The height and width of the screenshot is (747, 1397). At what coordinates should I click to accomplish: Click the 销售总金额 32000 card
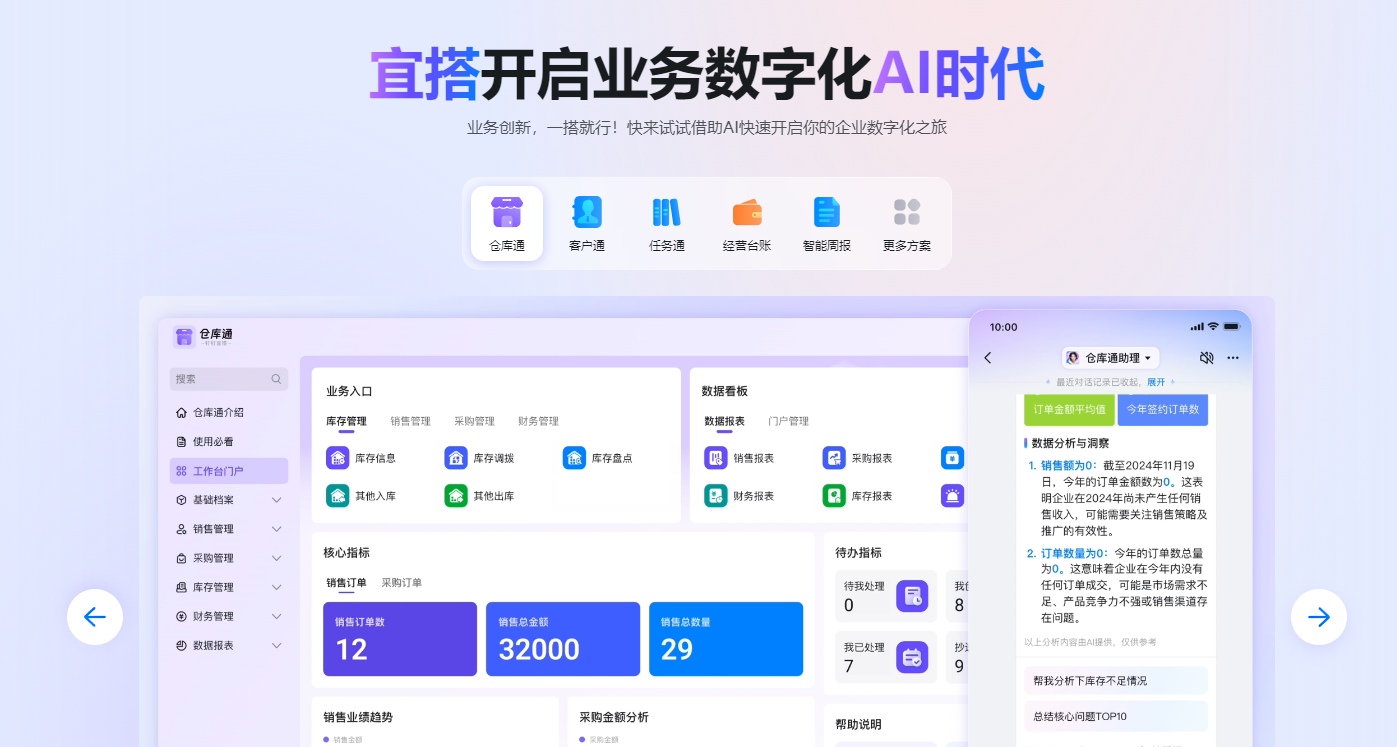point(563,639)
